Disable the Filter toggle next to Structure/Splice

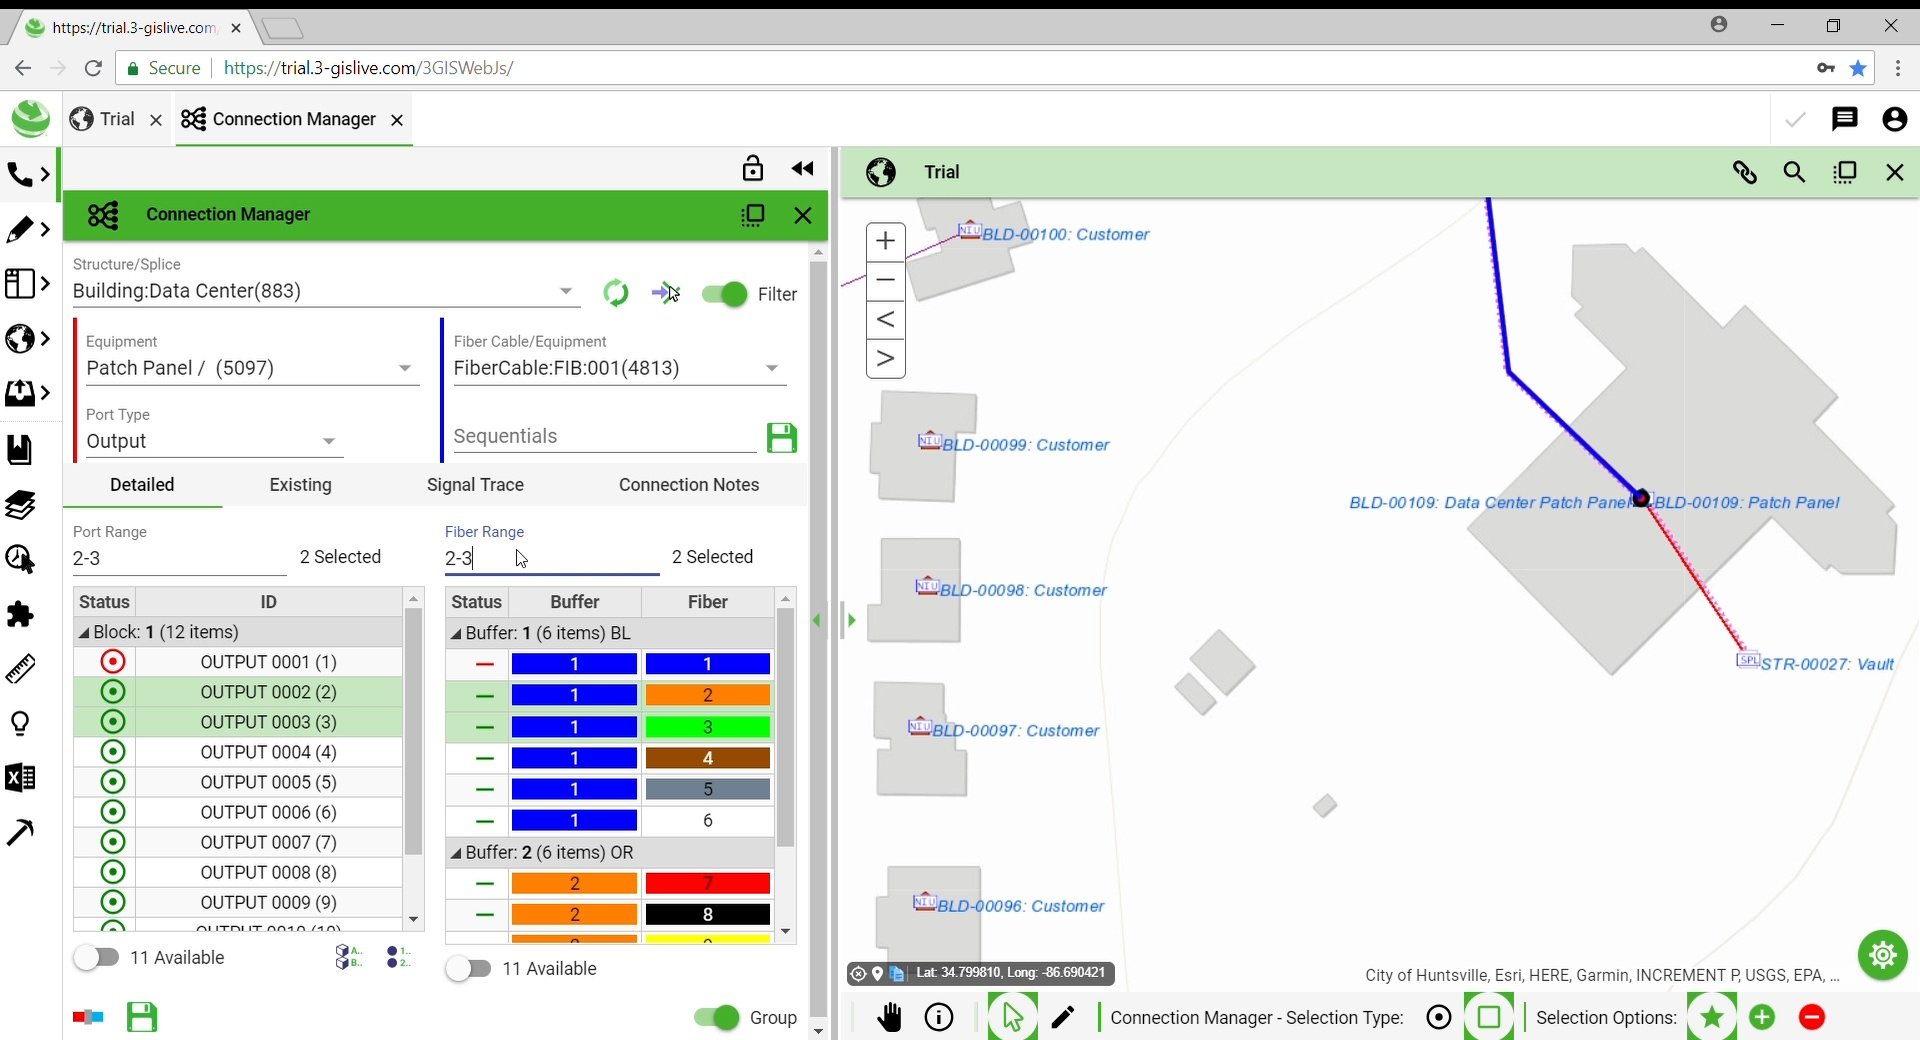point(722,294)
